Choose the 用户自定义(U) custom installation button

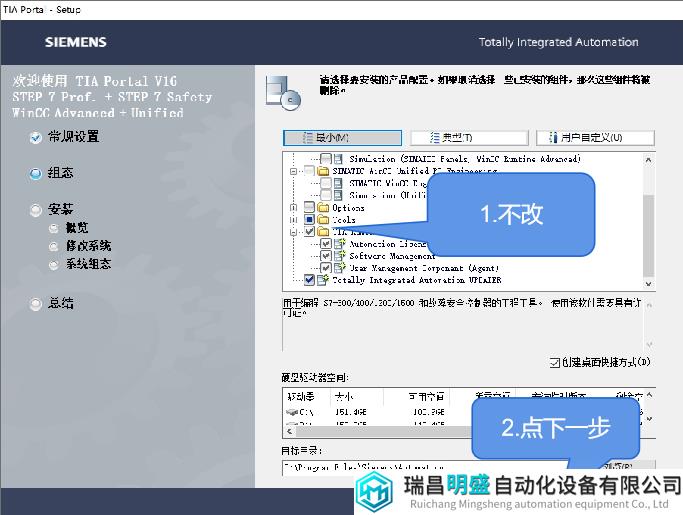click(x=595, y=138)
